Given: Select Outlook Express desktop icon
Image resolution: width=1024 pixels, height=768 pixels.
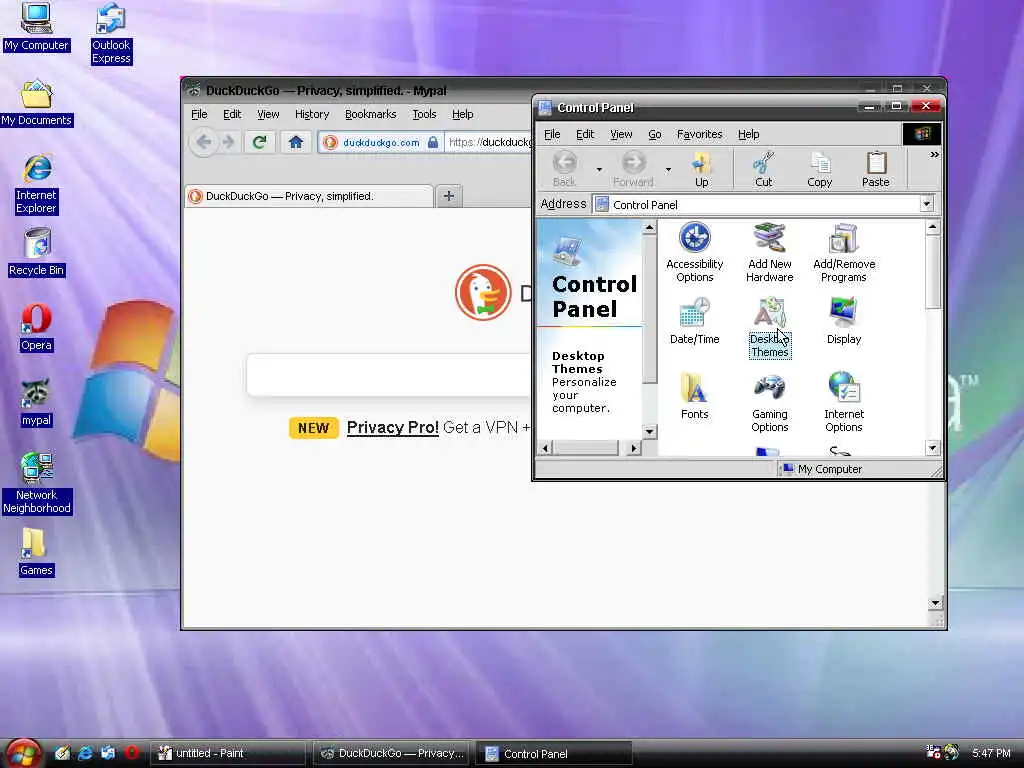Looking at the screenshot, I should 111,33.
